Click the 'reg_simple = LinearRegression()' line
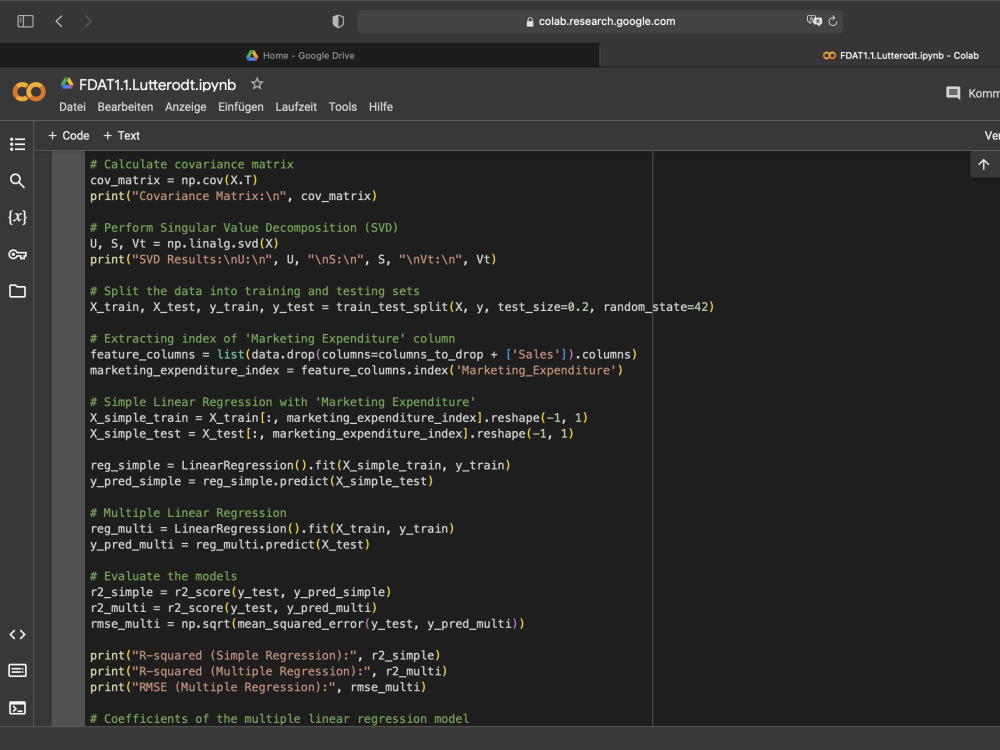1000x750 pixels. 300,466
